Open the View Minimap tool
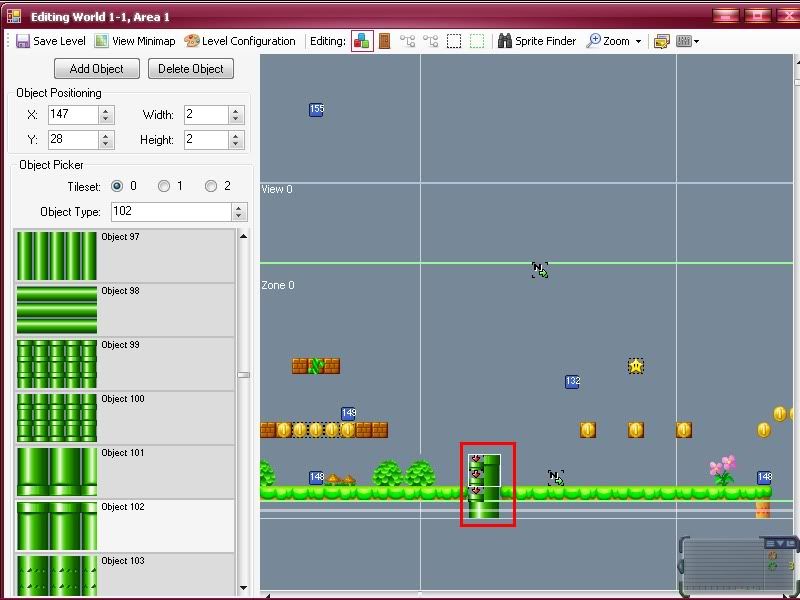800x600 pixels. pos(135,41)
